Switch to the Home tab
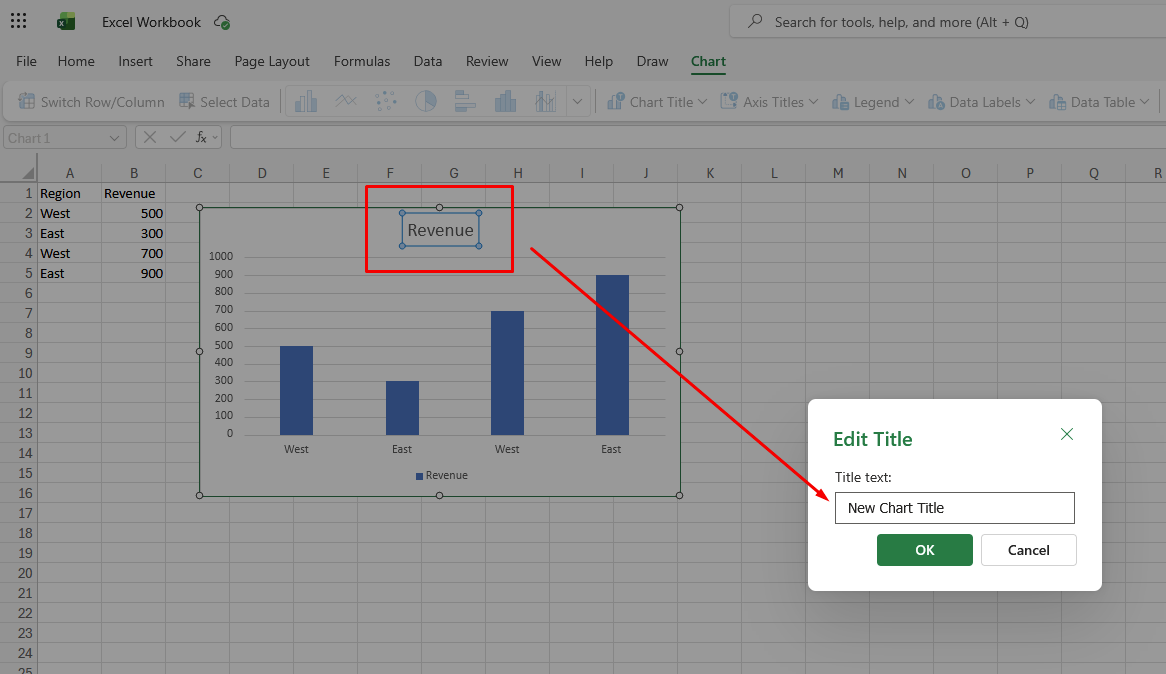 coord(76,61)
